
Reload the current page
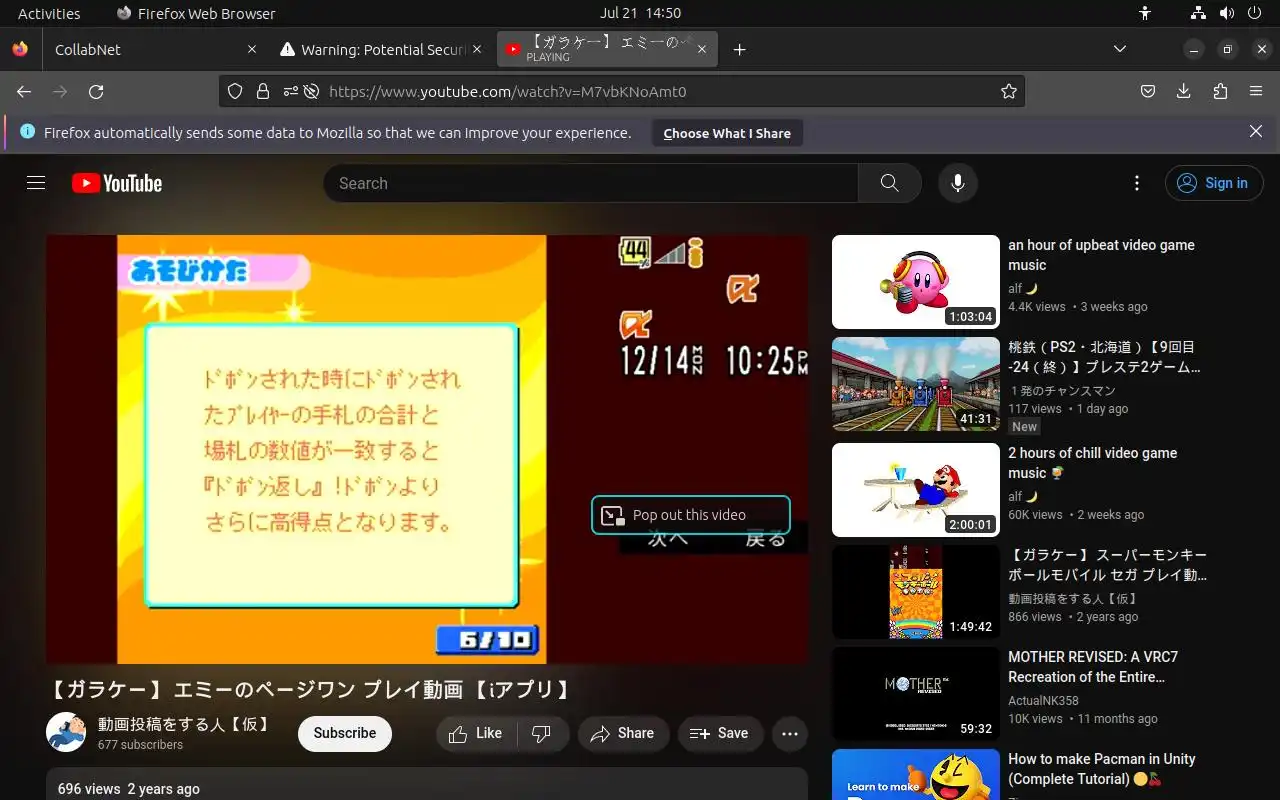pyautogui.click(x=96, y=91)
